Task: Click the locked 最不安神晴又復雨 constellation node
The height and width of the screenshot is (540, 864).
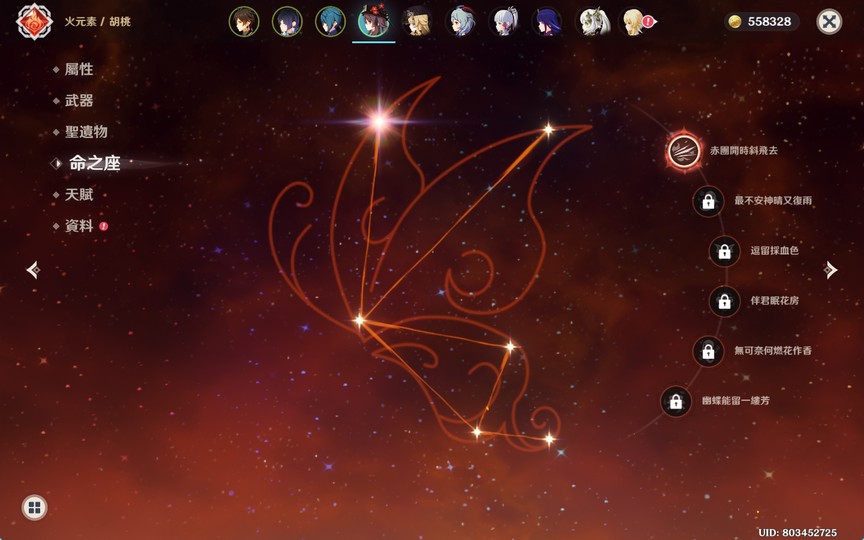Action: click(x=708, y=201)
